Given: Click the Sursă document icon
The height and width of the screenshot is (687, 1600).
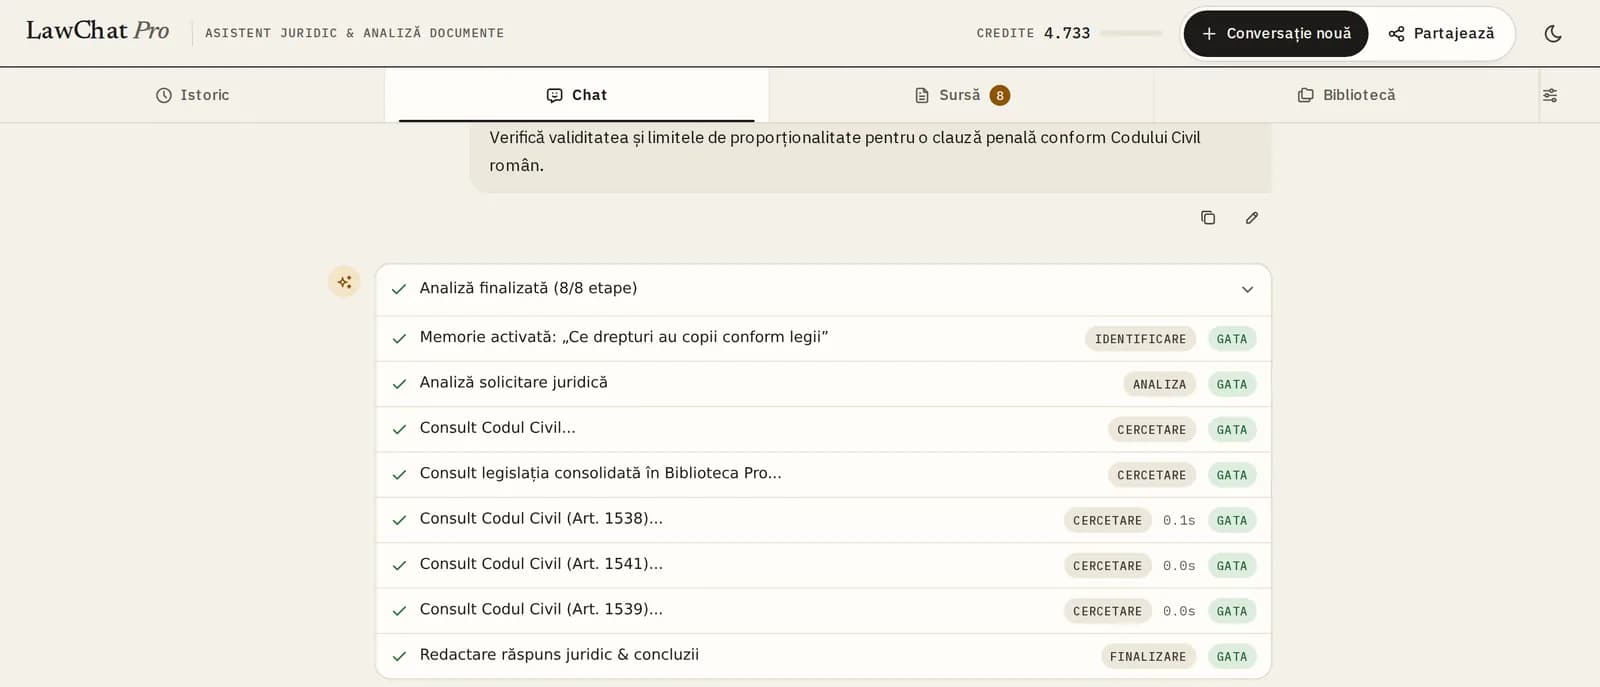Looking at the screenshot, I should (922, 95).
